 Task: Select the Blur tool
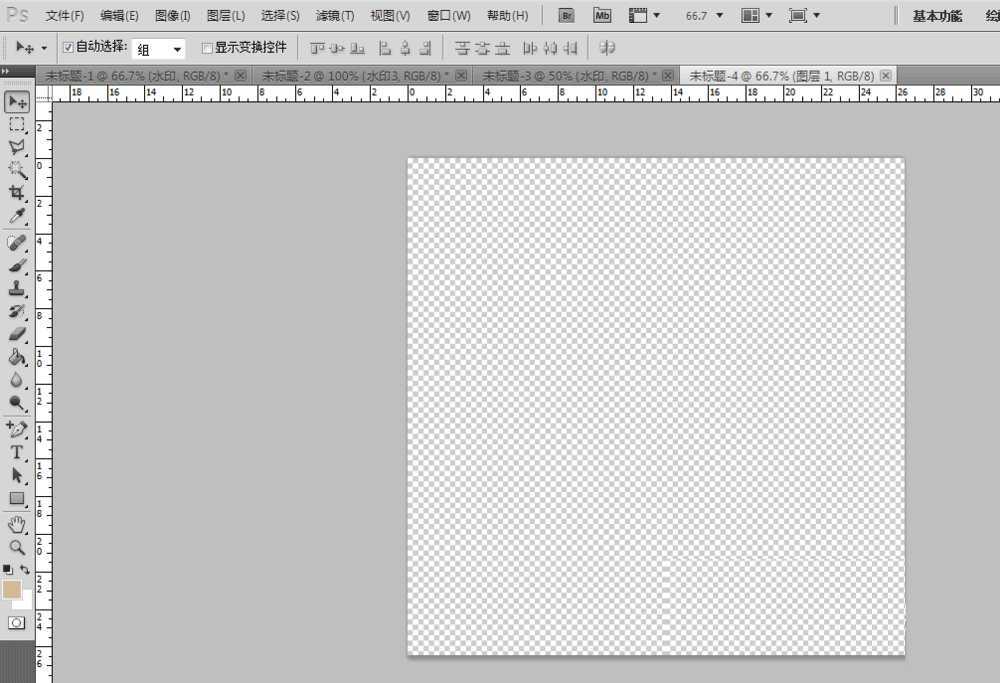click(17, 379)
